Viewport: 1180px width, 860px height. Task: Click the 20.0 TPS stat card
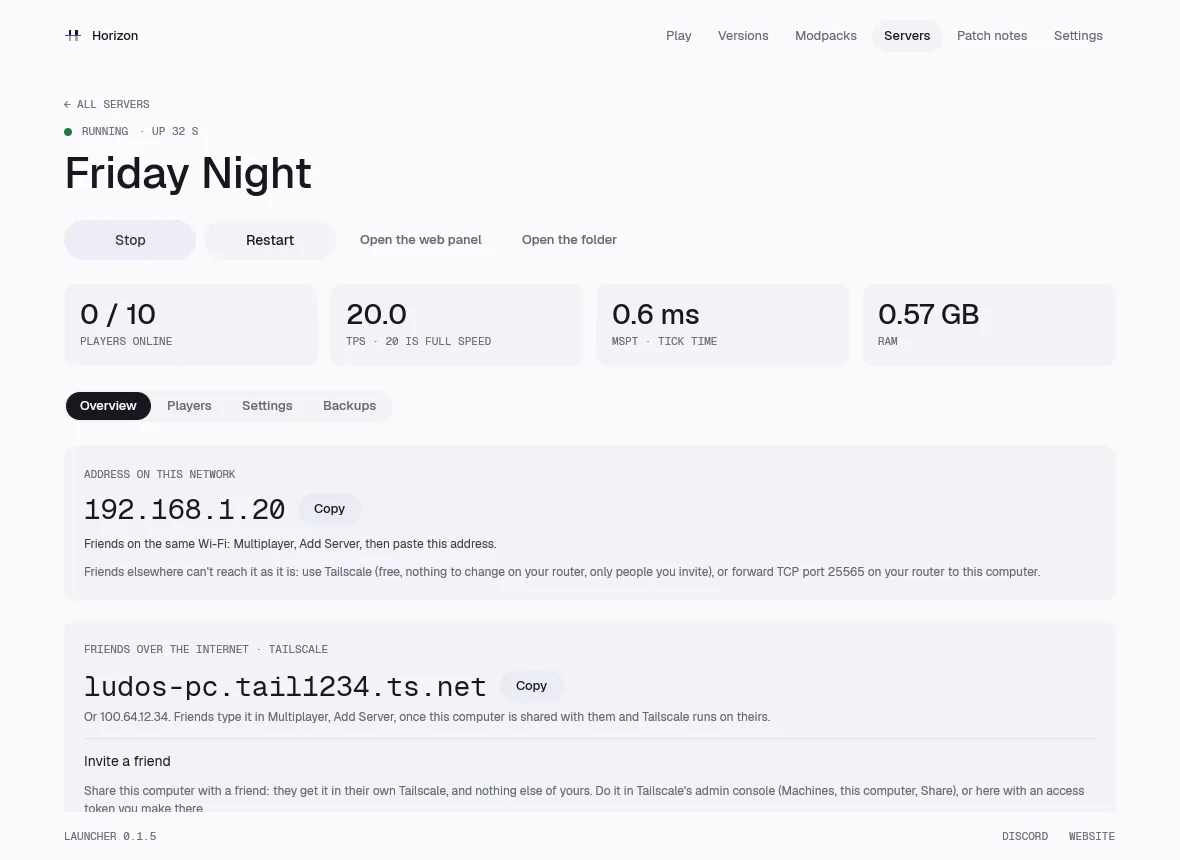click(x=457, y=325)
